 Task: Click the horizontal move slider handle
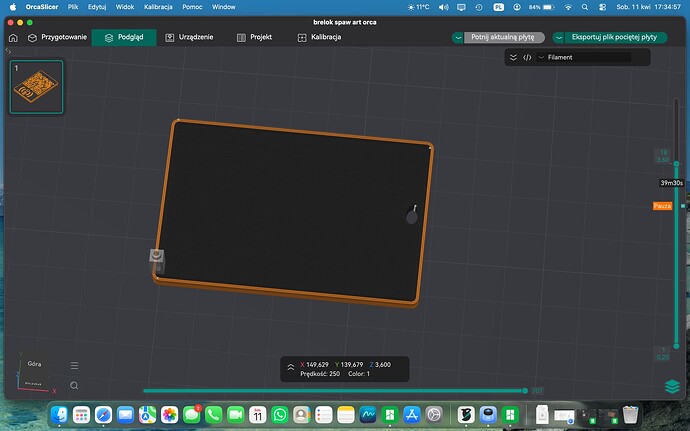[525, 390]
